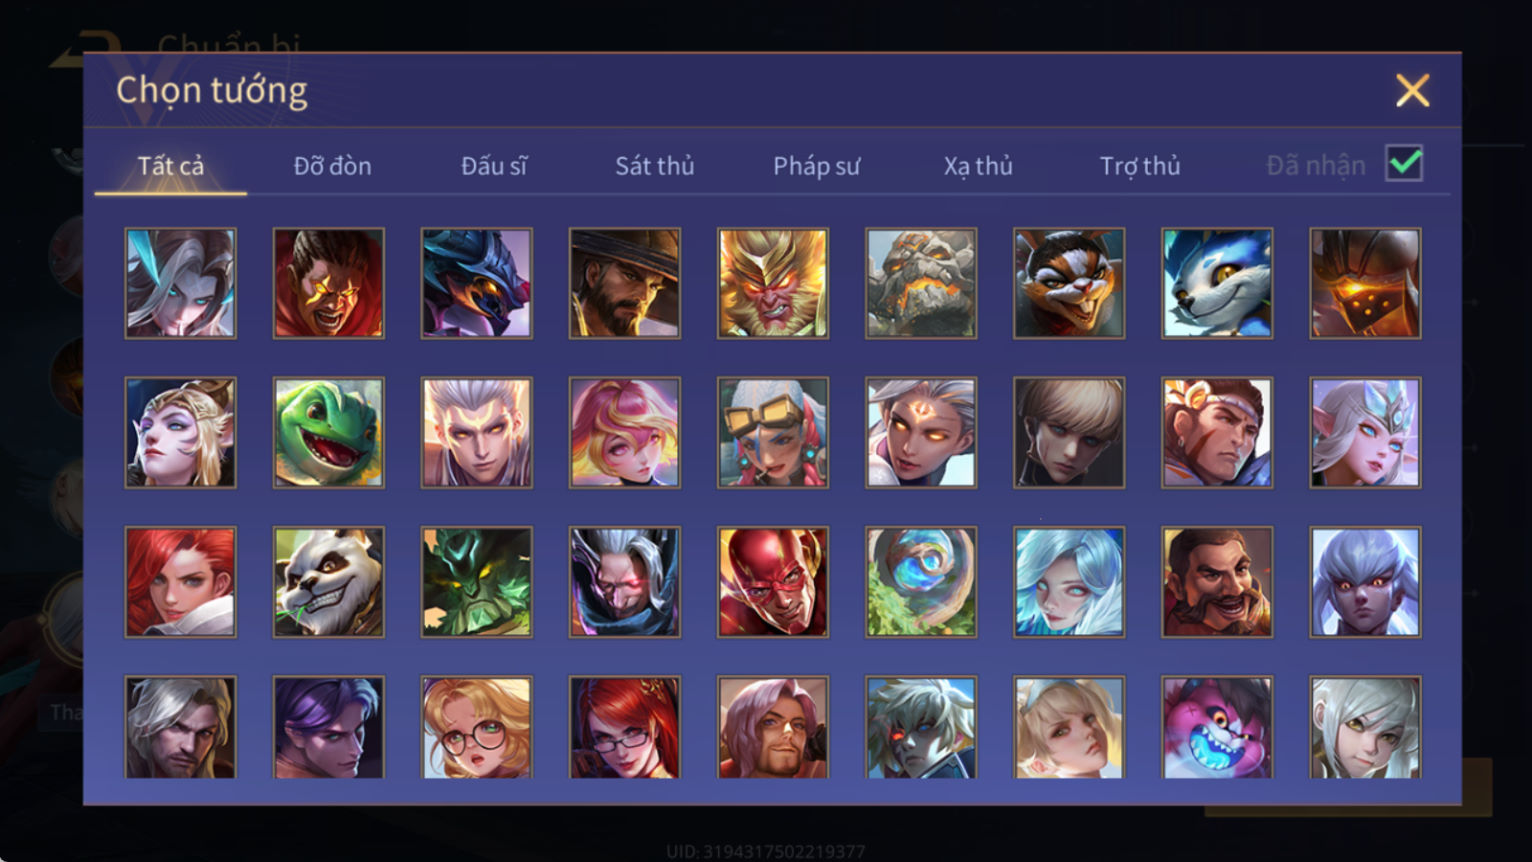Viewport: 1532px width, 862px height.
Task: Choose the panda hero portrait
Action: (x=329, y=582)
